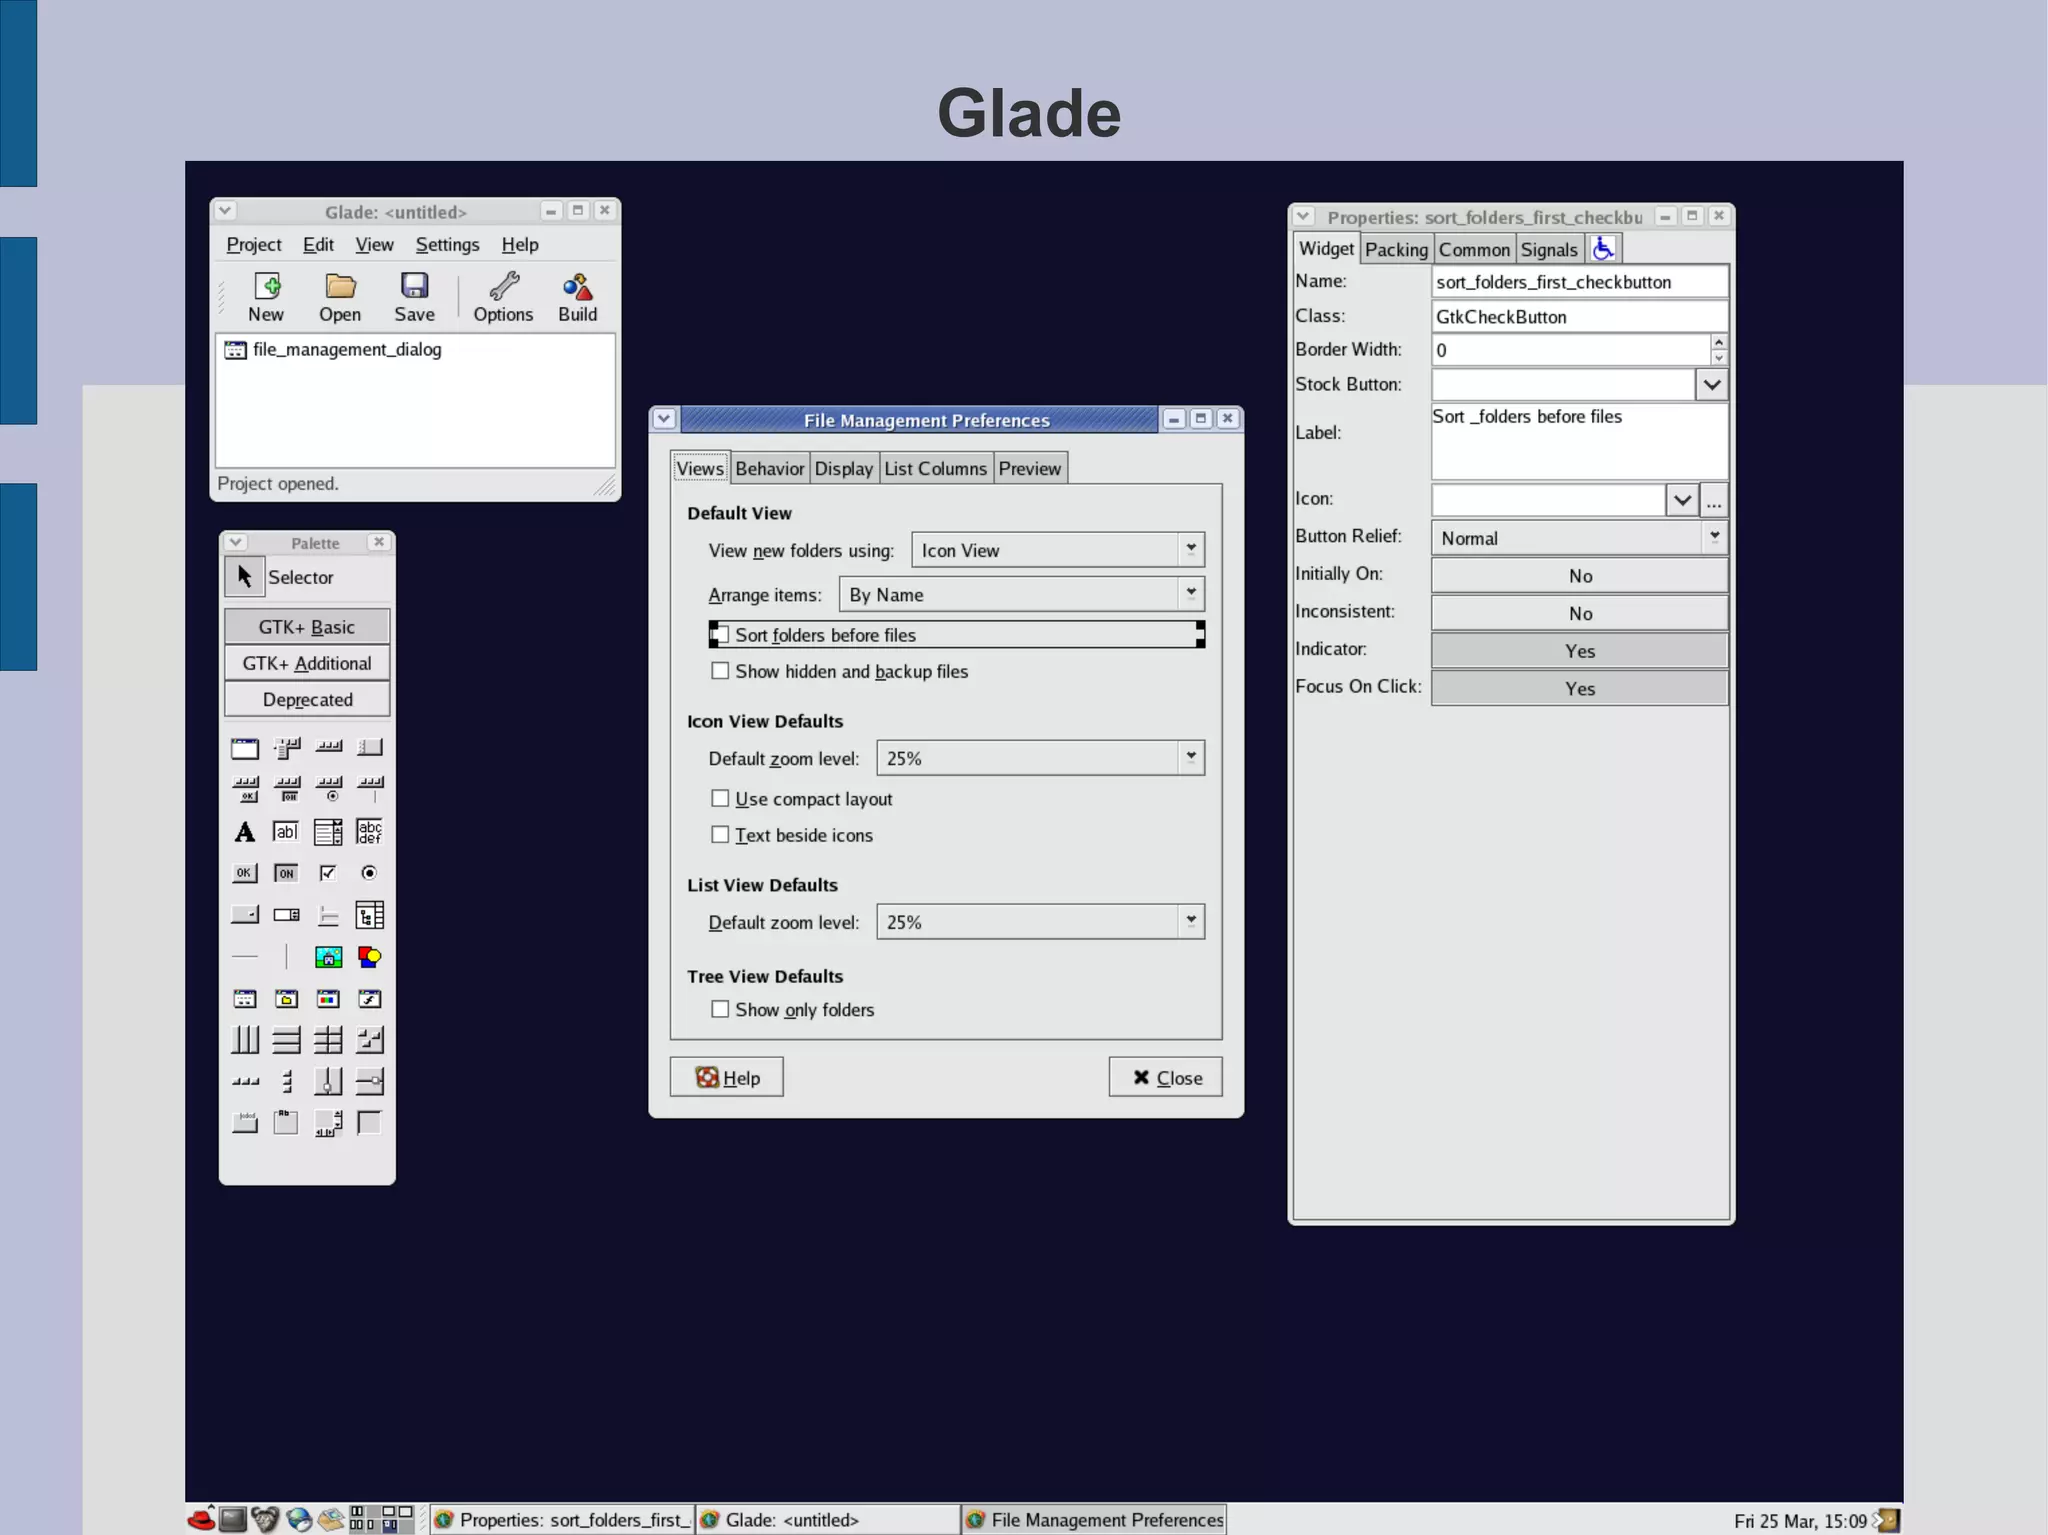The width and height of the screenshot is (2048, 1535).
Task: Pick the Text Entry (abl) widget icon
Action: coord(286,832)
